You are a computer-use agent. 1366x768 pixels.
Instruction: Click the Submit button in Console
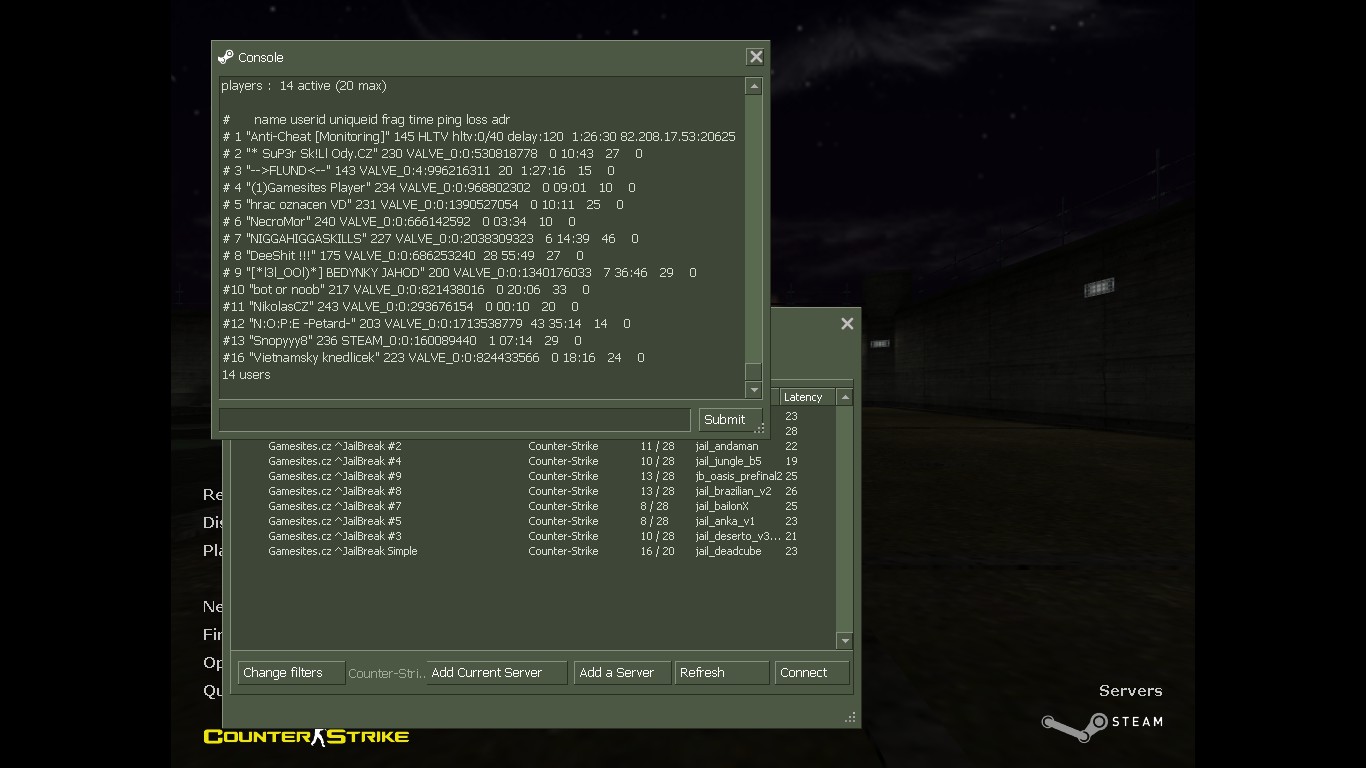click(x=730, y=420)
